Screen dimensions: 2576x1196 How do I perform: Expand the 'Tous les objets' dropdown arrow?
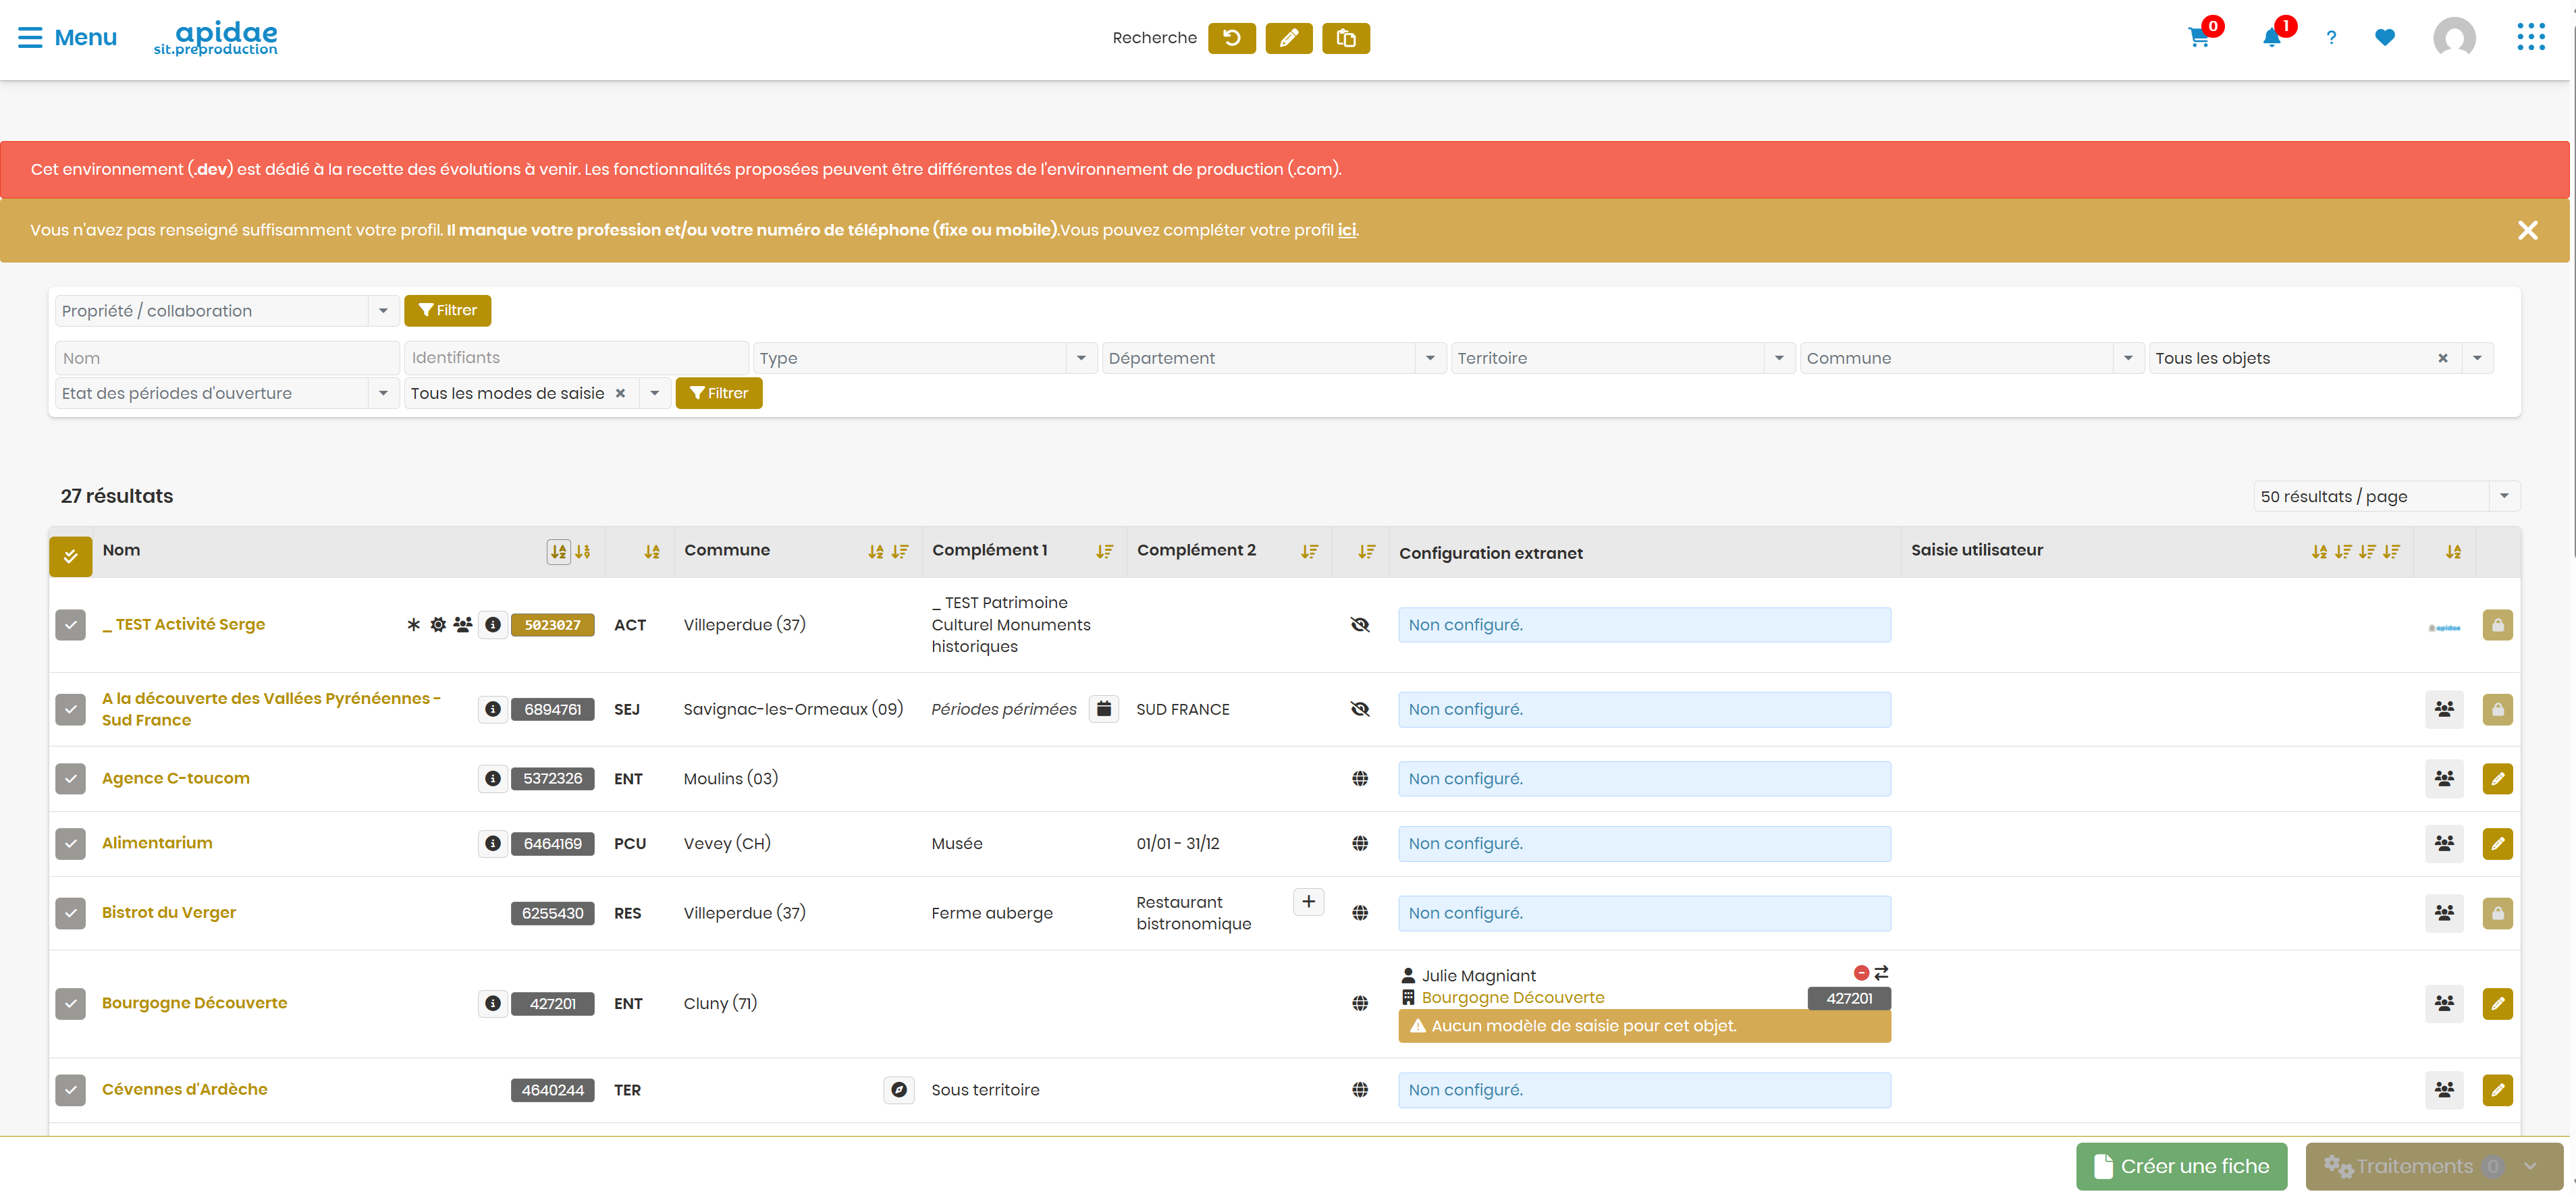click(2477, 358)
